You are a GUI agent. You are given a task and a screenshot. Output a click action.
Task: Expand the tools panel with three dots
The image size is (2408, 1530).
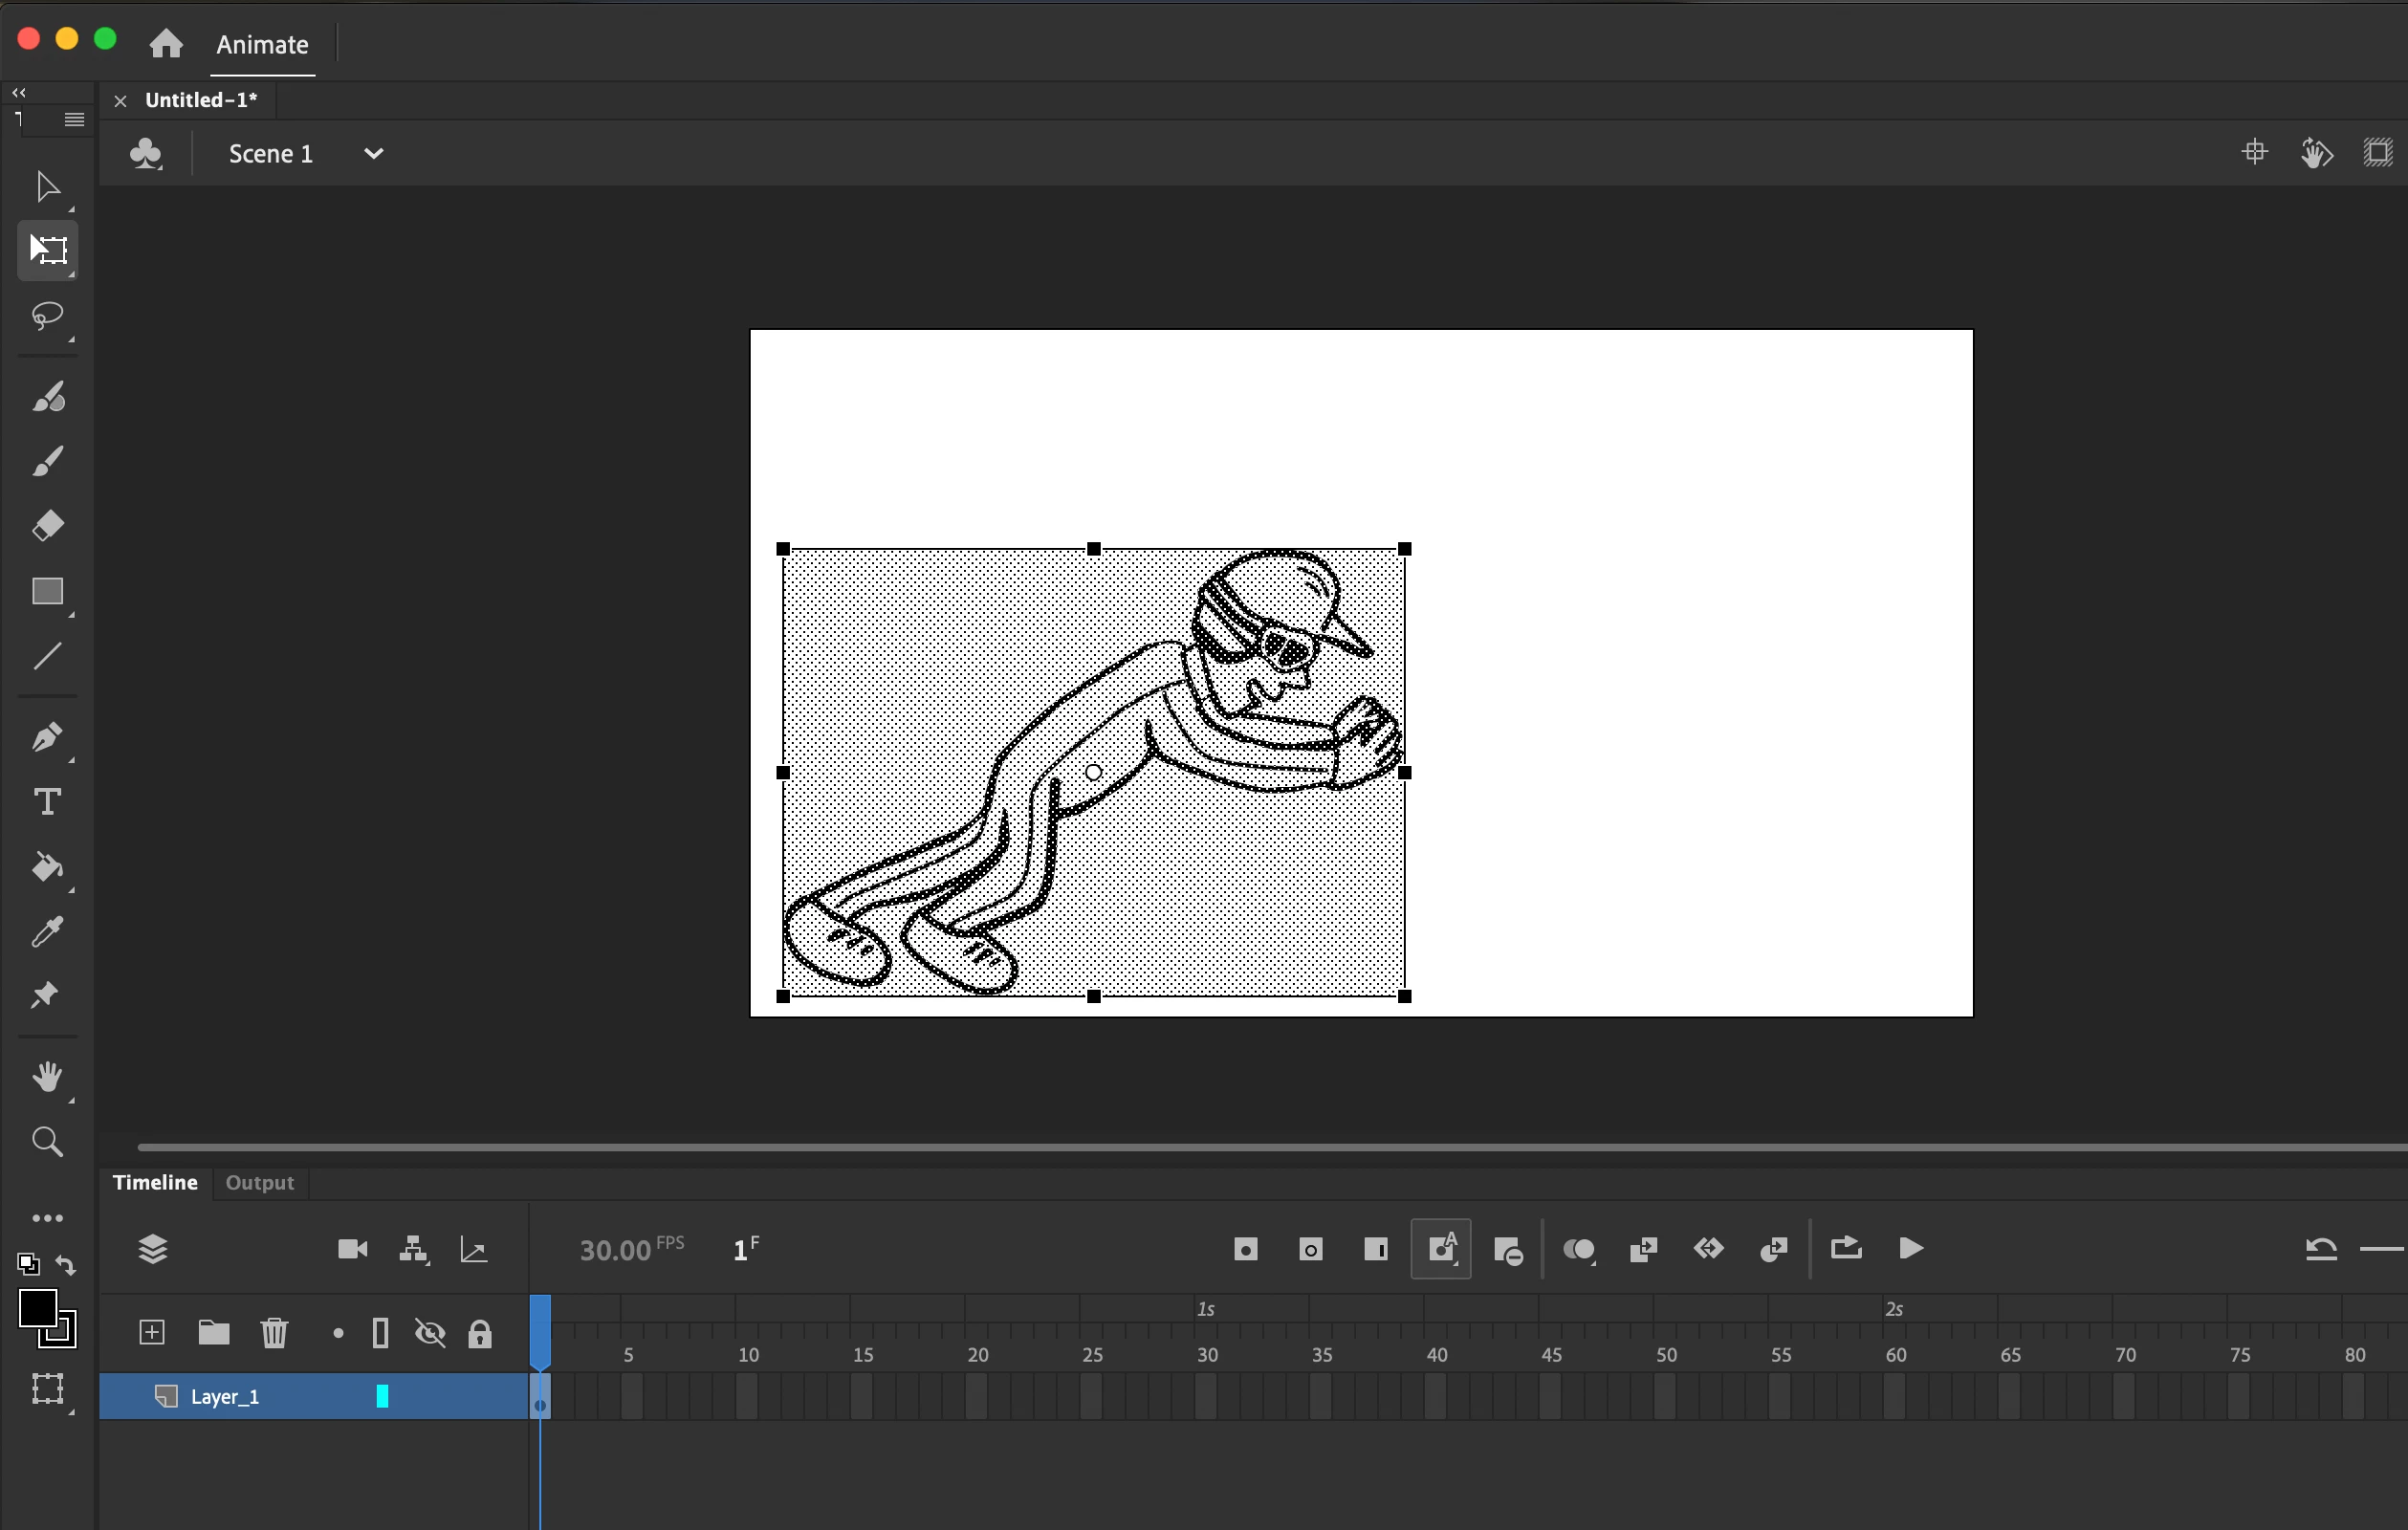47,1218
